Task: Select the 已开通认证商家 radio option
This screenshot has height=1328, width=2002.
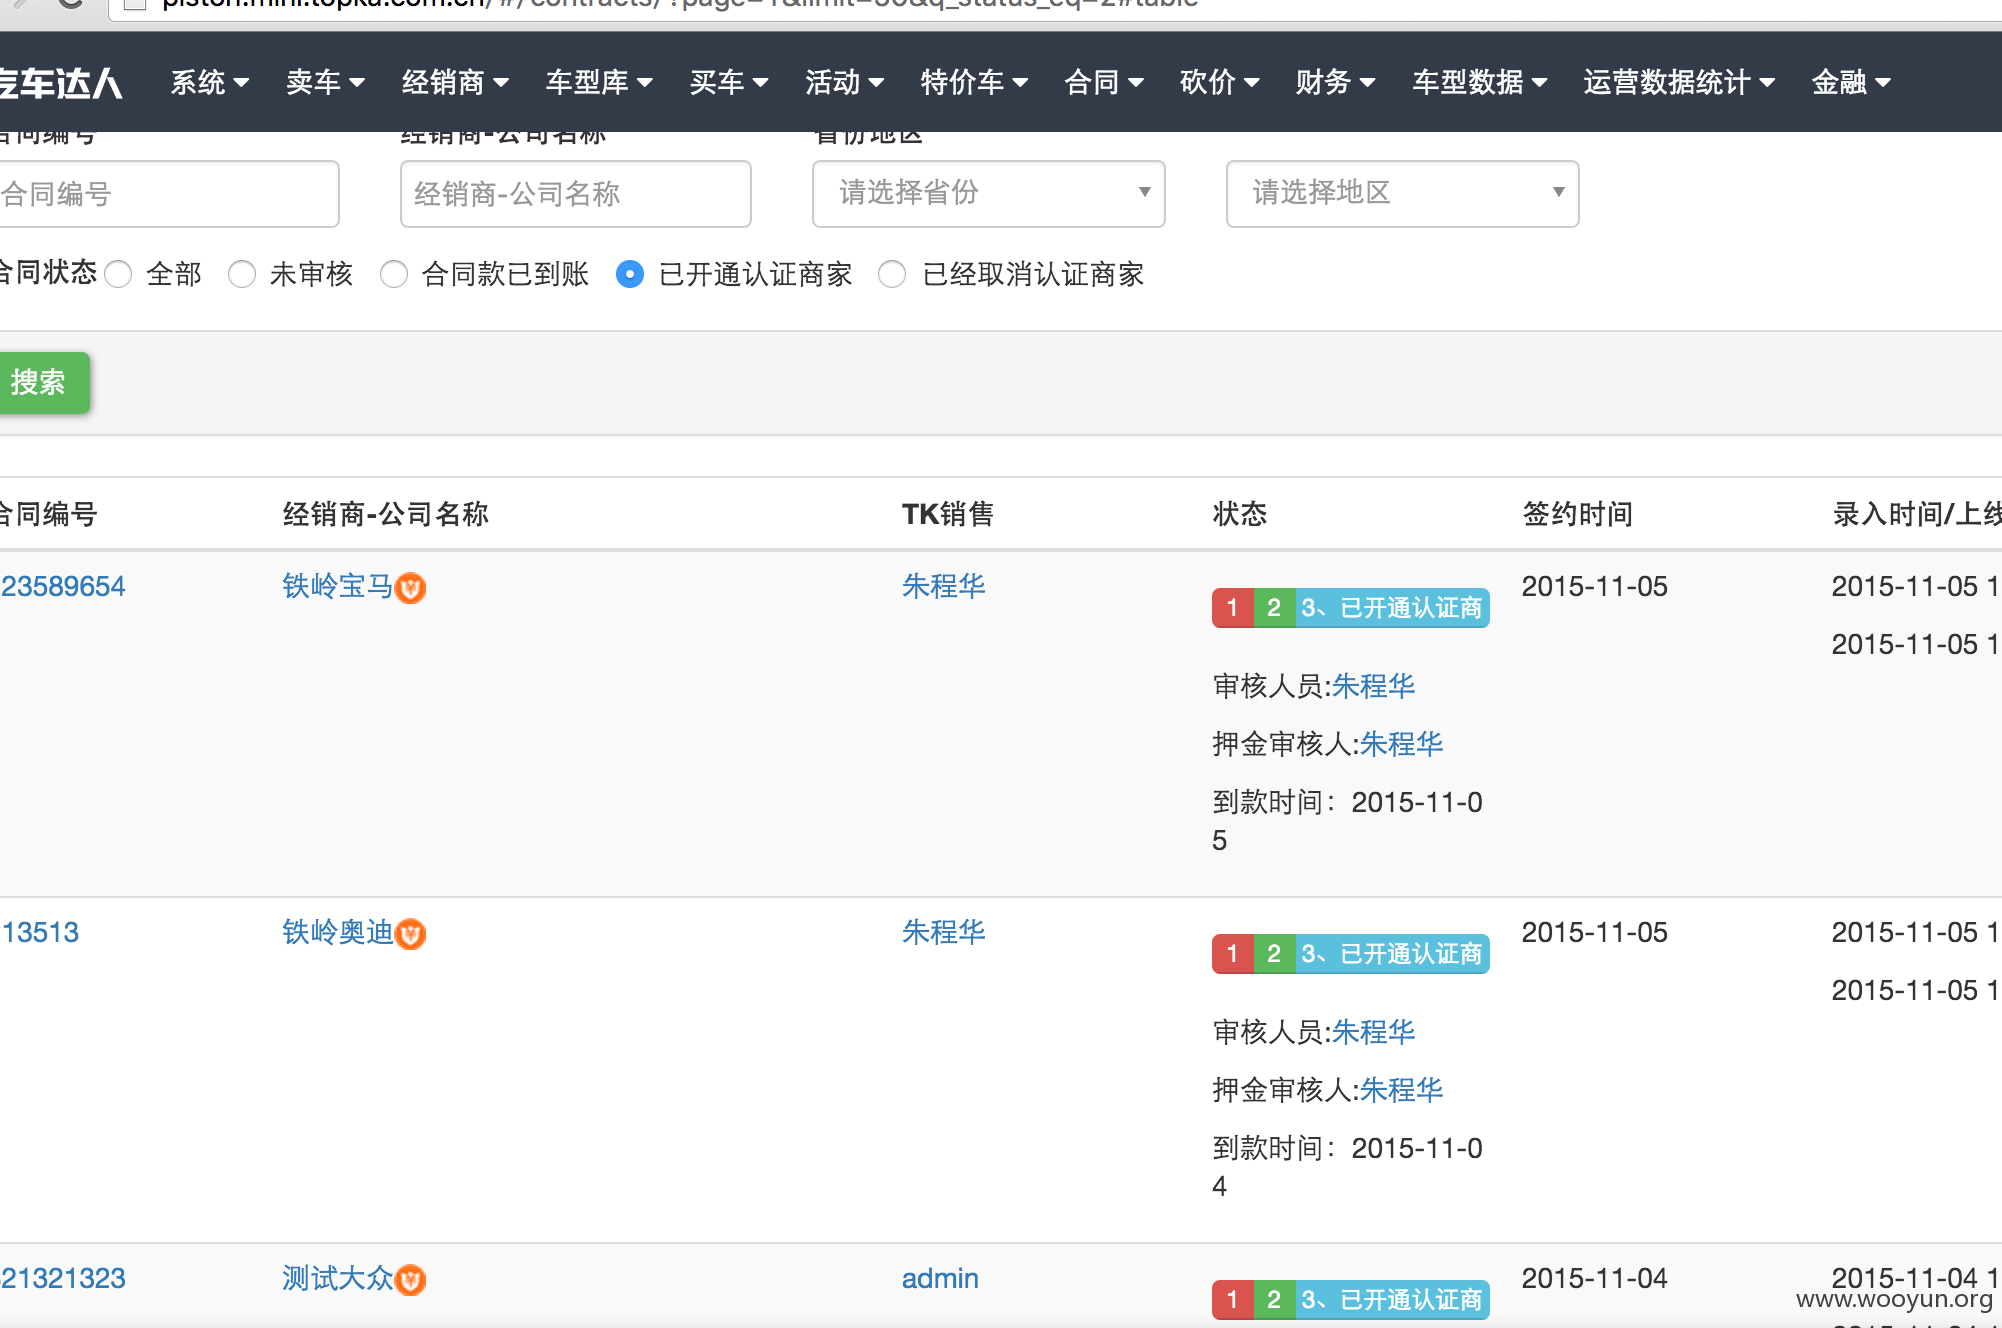Action: [630, 274]
